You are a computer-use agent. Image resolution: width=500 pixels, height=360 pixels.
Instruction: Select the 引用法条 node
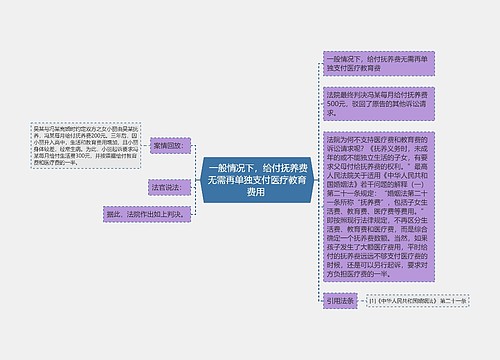[x=340, y=301]
